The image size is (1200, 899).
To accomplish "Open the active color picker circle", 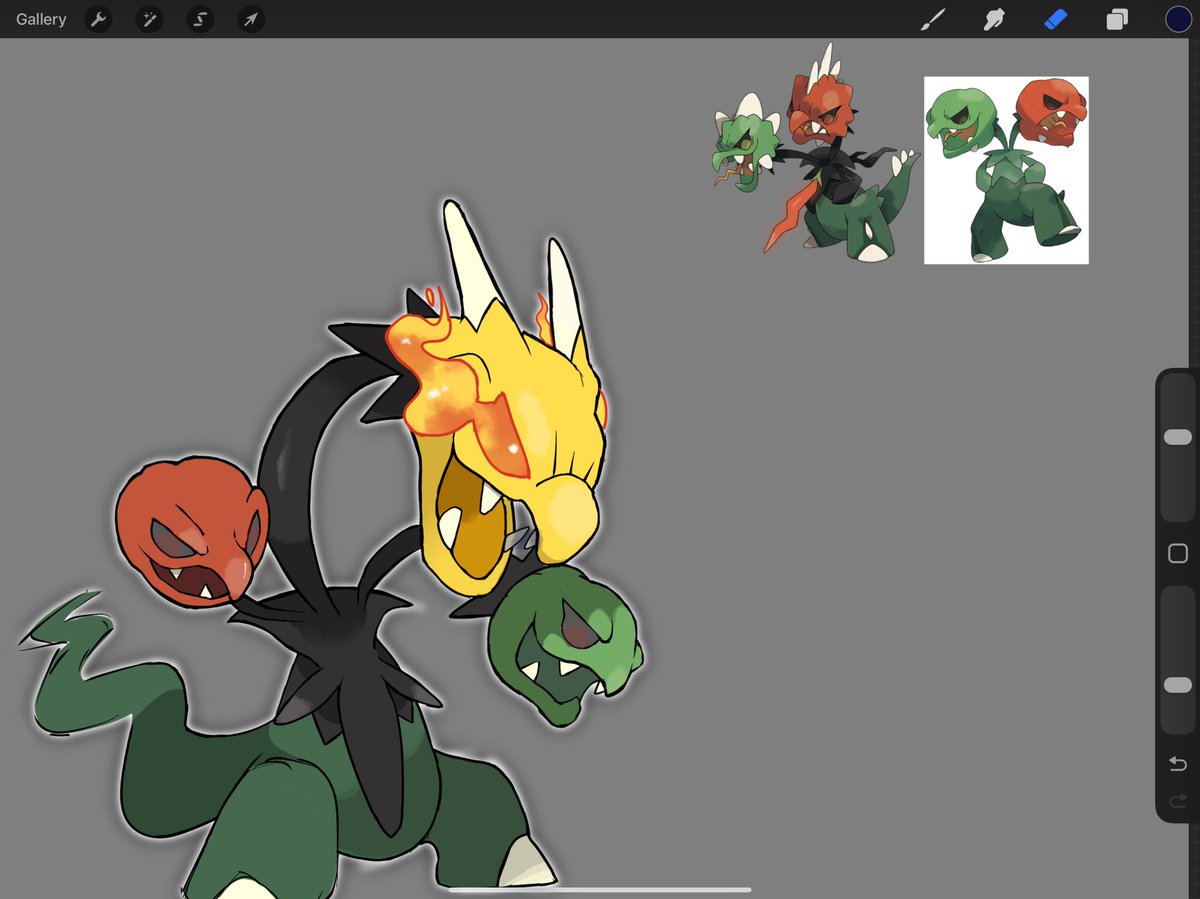I will click(x=1178, y=19).
